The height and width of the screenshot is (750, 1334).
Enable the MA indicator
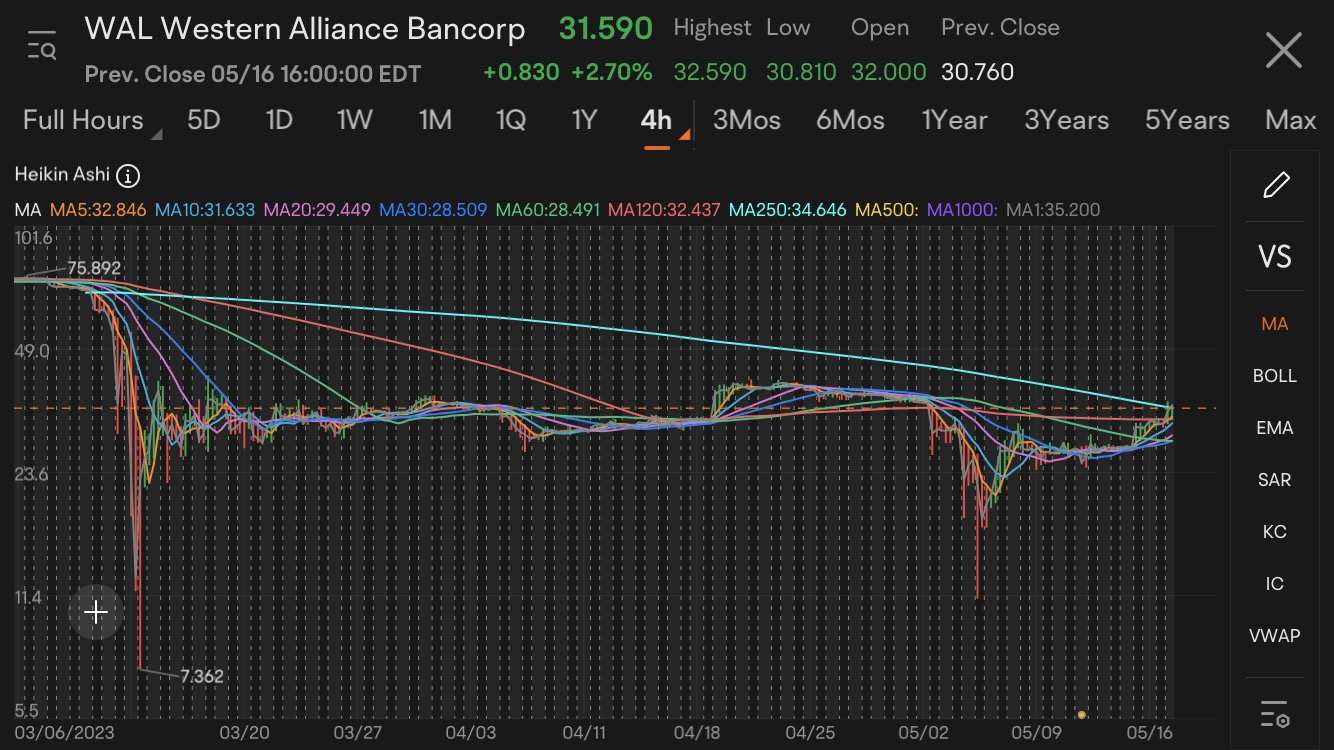point(1275,324)
